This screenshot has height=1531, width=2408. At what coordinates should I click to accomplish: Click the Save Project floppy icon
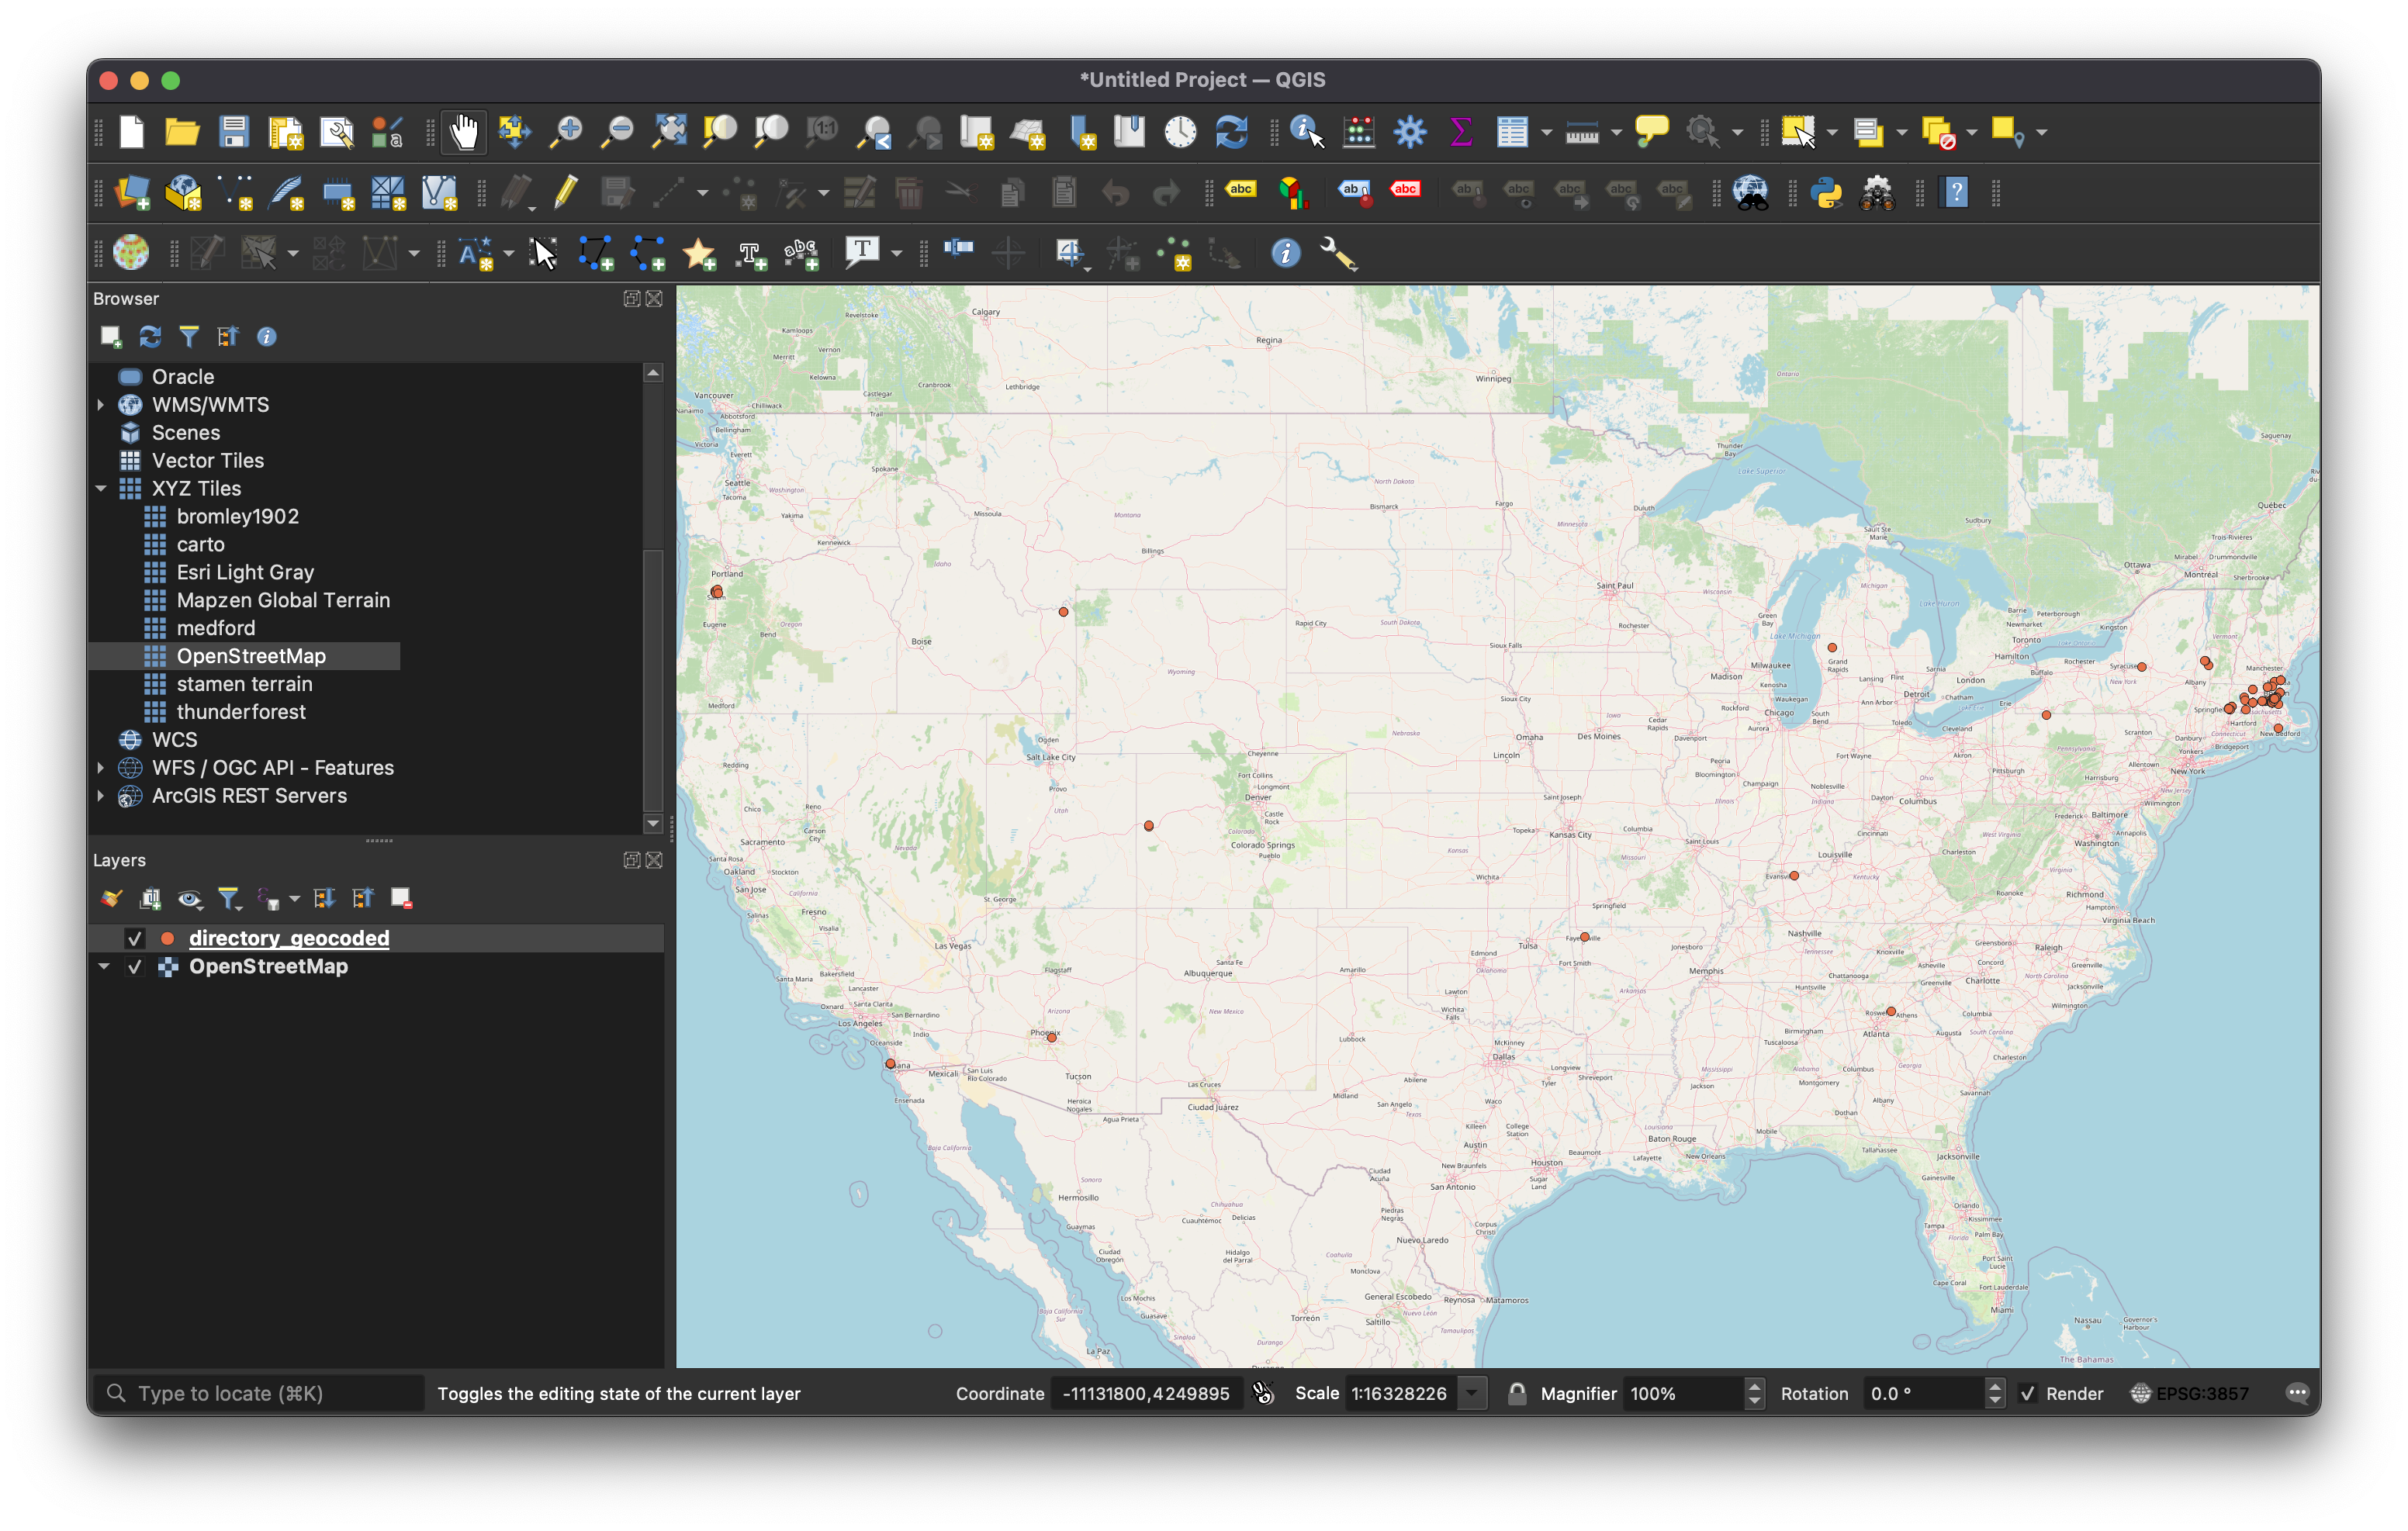234,132
